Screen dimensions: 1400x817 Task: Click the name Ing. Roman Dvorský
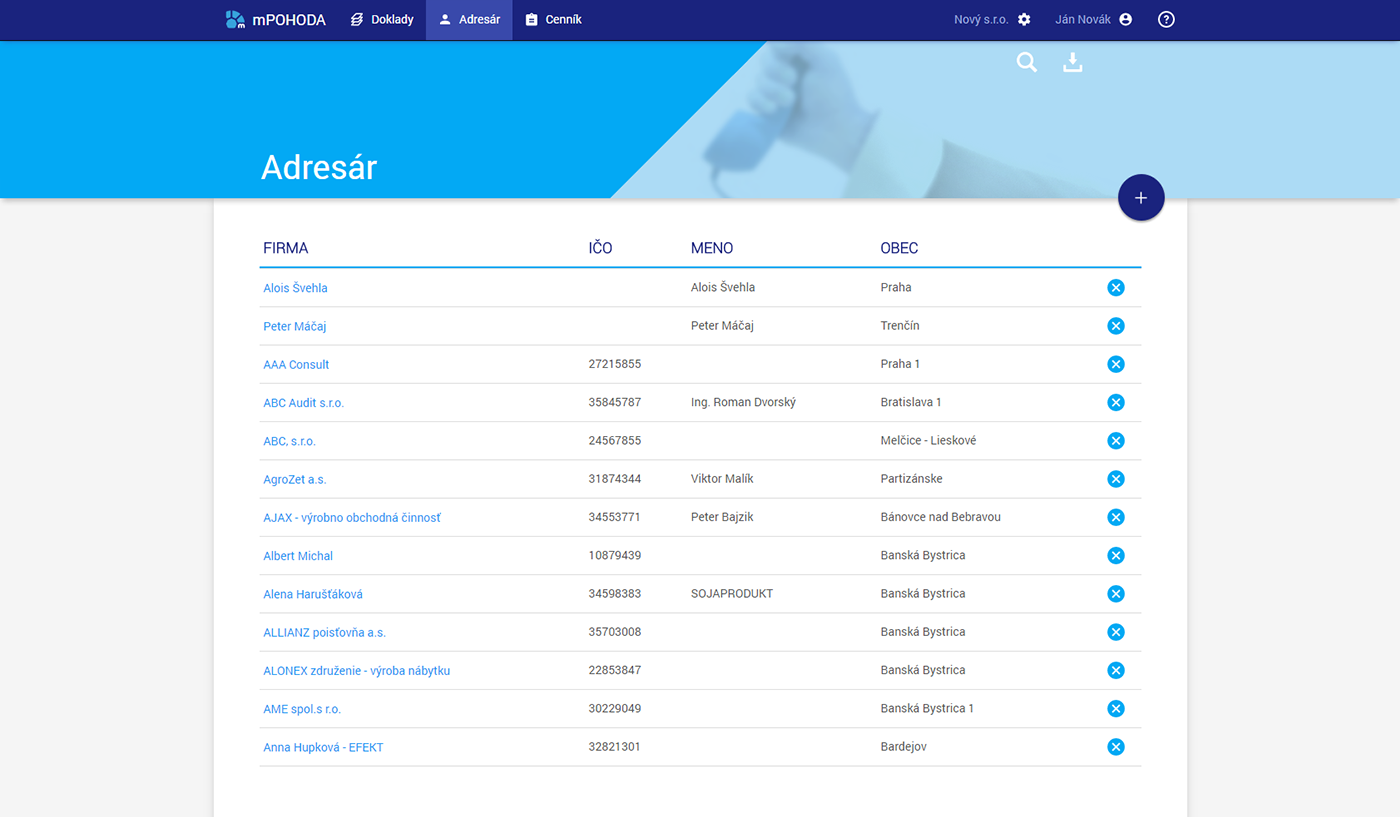pos(743,402)
